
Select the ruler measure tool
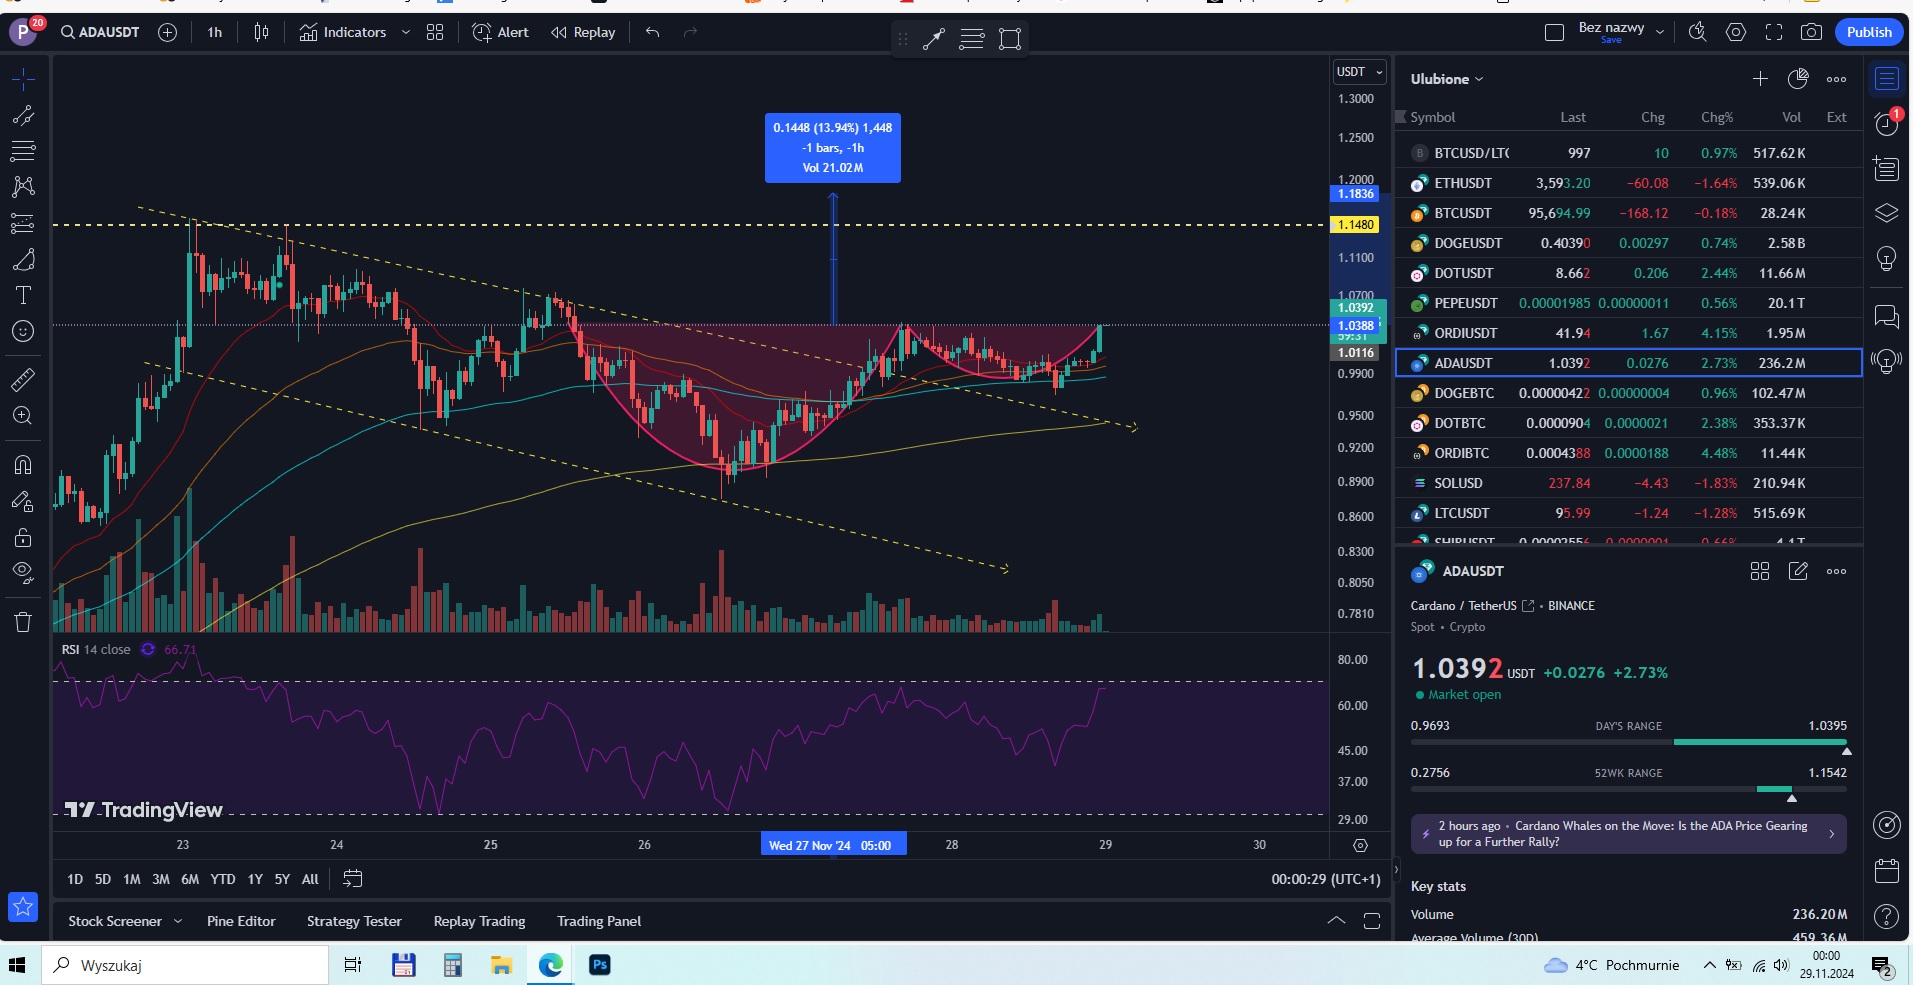tap(23, 380)
